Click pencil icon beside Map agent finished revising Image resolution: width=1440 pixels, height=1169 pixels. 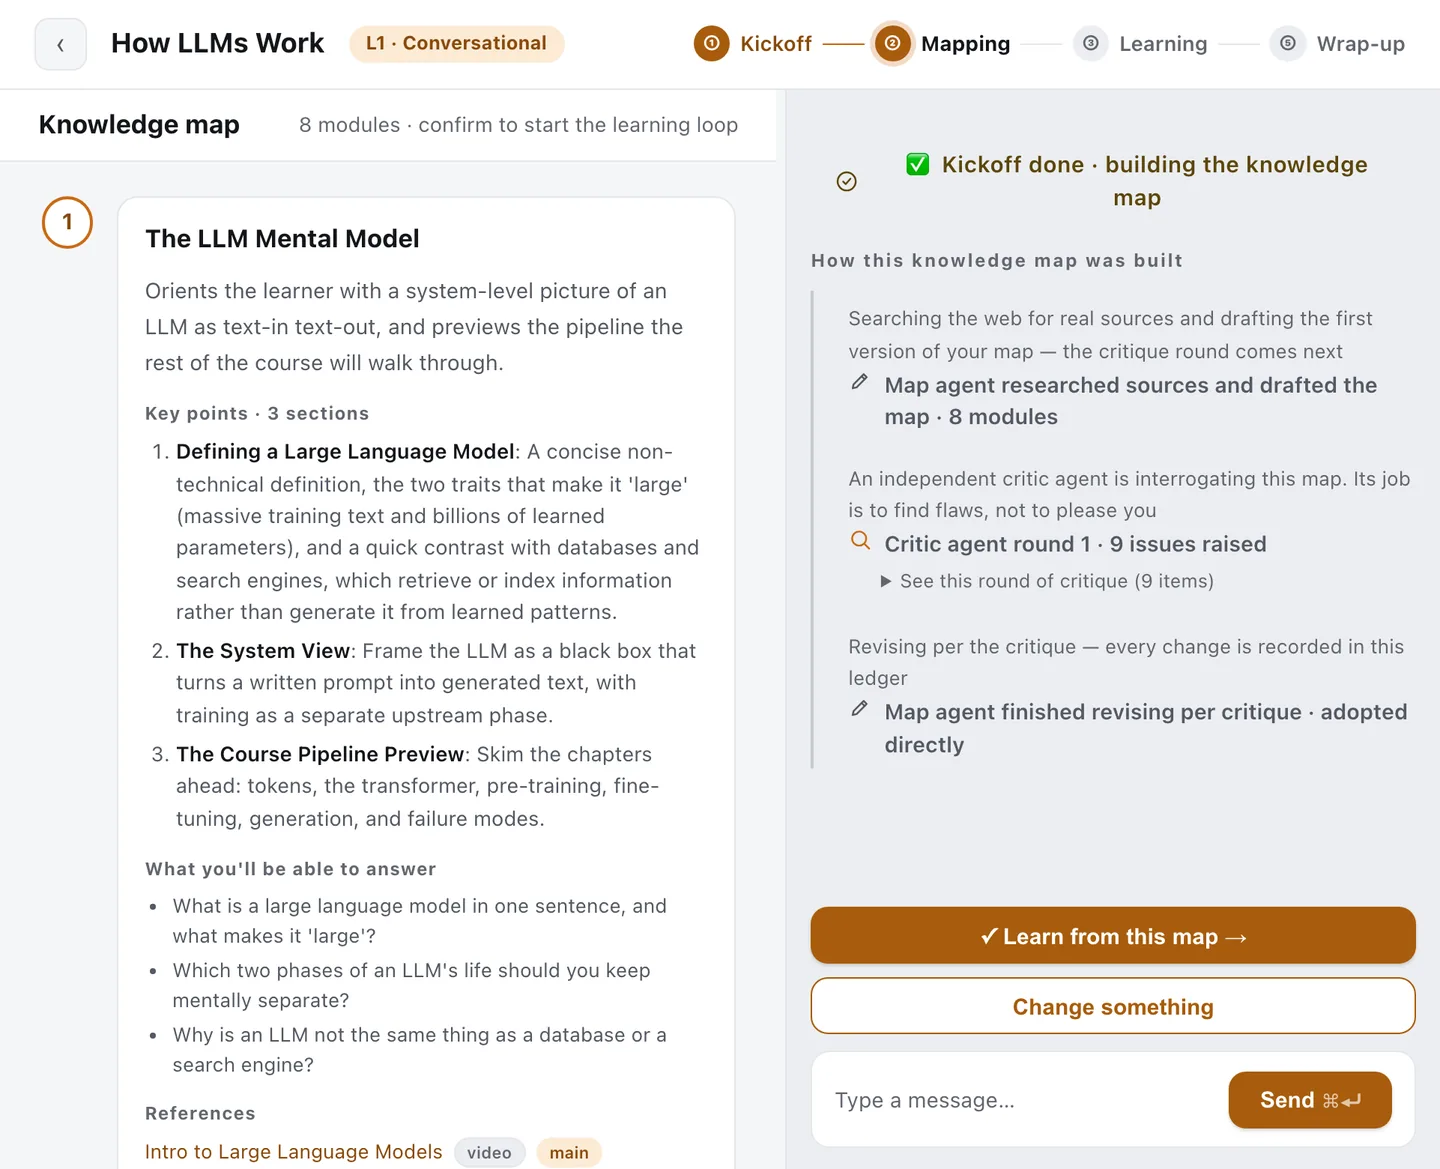tap(859, 709)
